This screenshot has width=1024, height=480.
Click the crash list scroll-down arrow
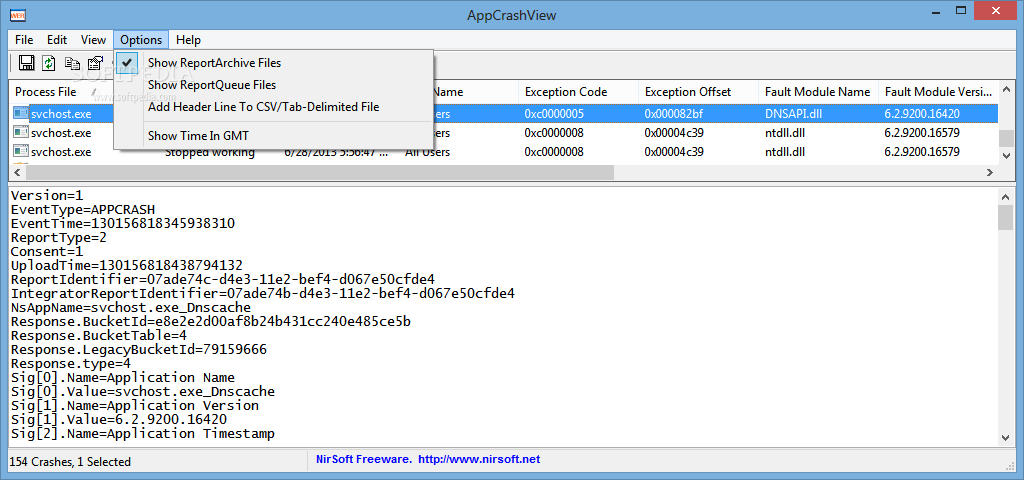click(x=1006, y=155)
